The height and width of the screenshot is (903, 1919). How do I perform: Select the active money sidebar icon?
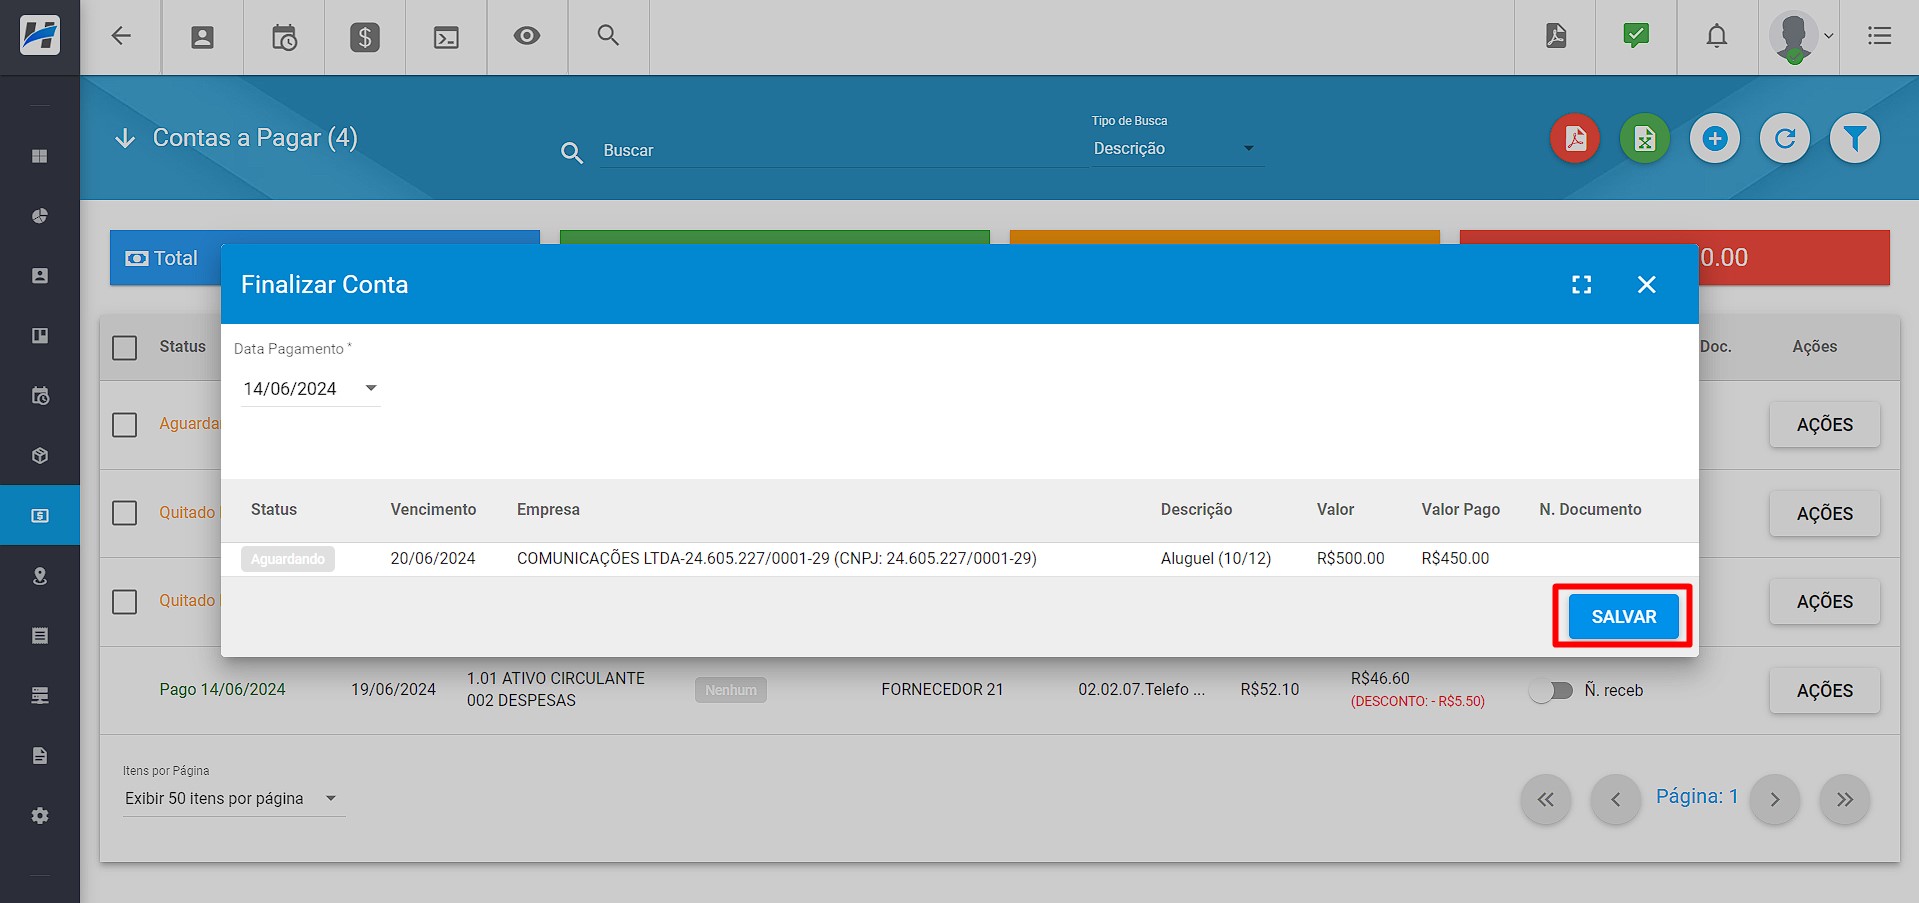[40, 515]
